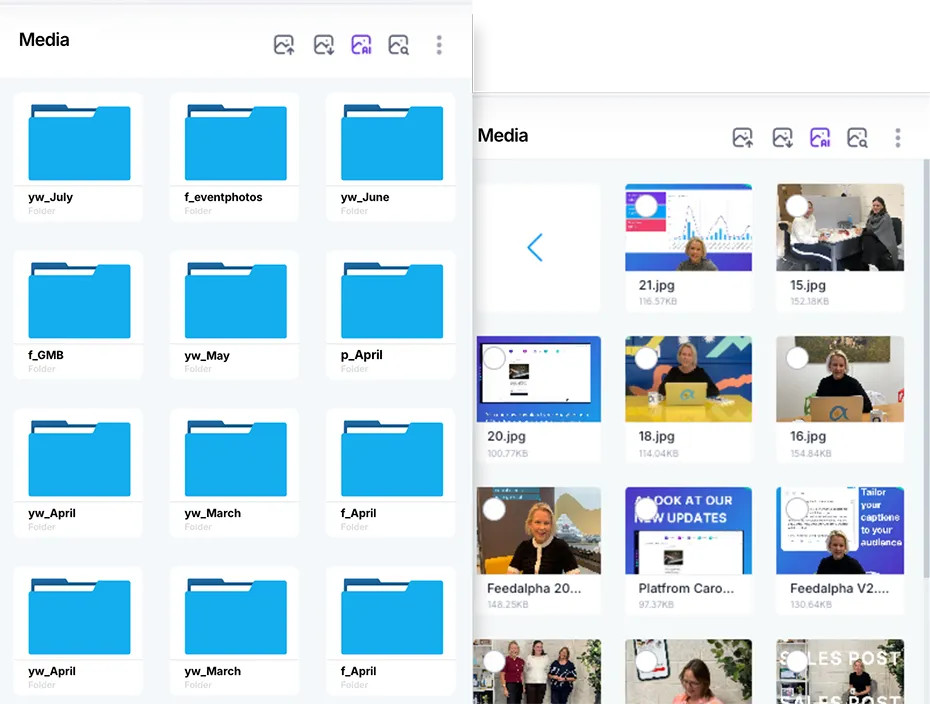
Task: Click import image icon above the photo grid
Action: pos(782,138)
